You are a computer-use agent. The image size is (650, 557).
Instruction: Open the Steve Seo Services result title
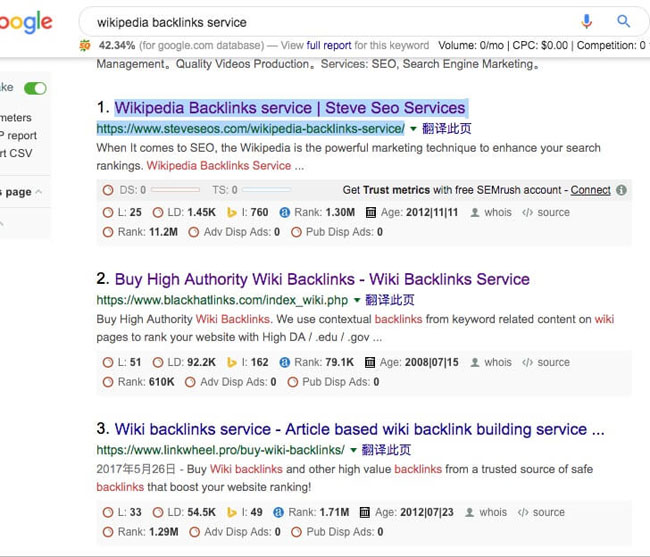click(290, 108)
